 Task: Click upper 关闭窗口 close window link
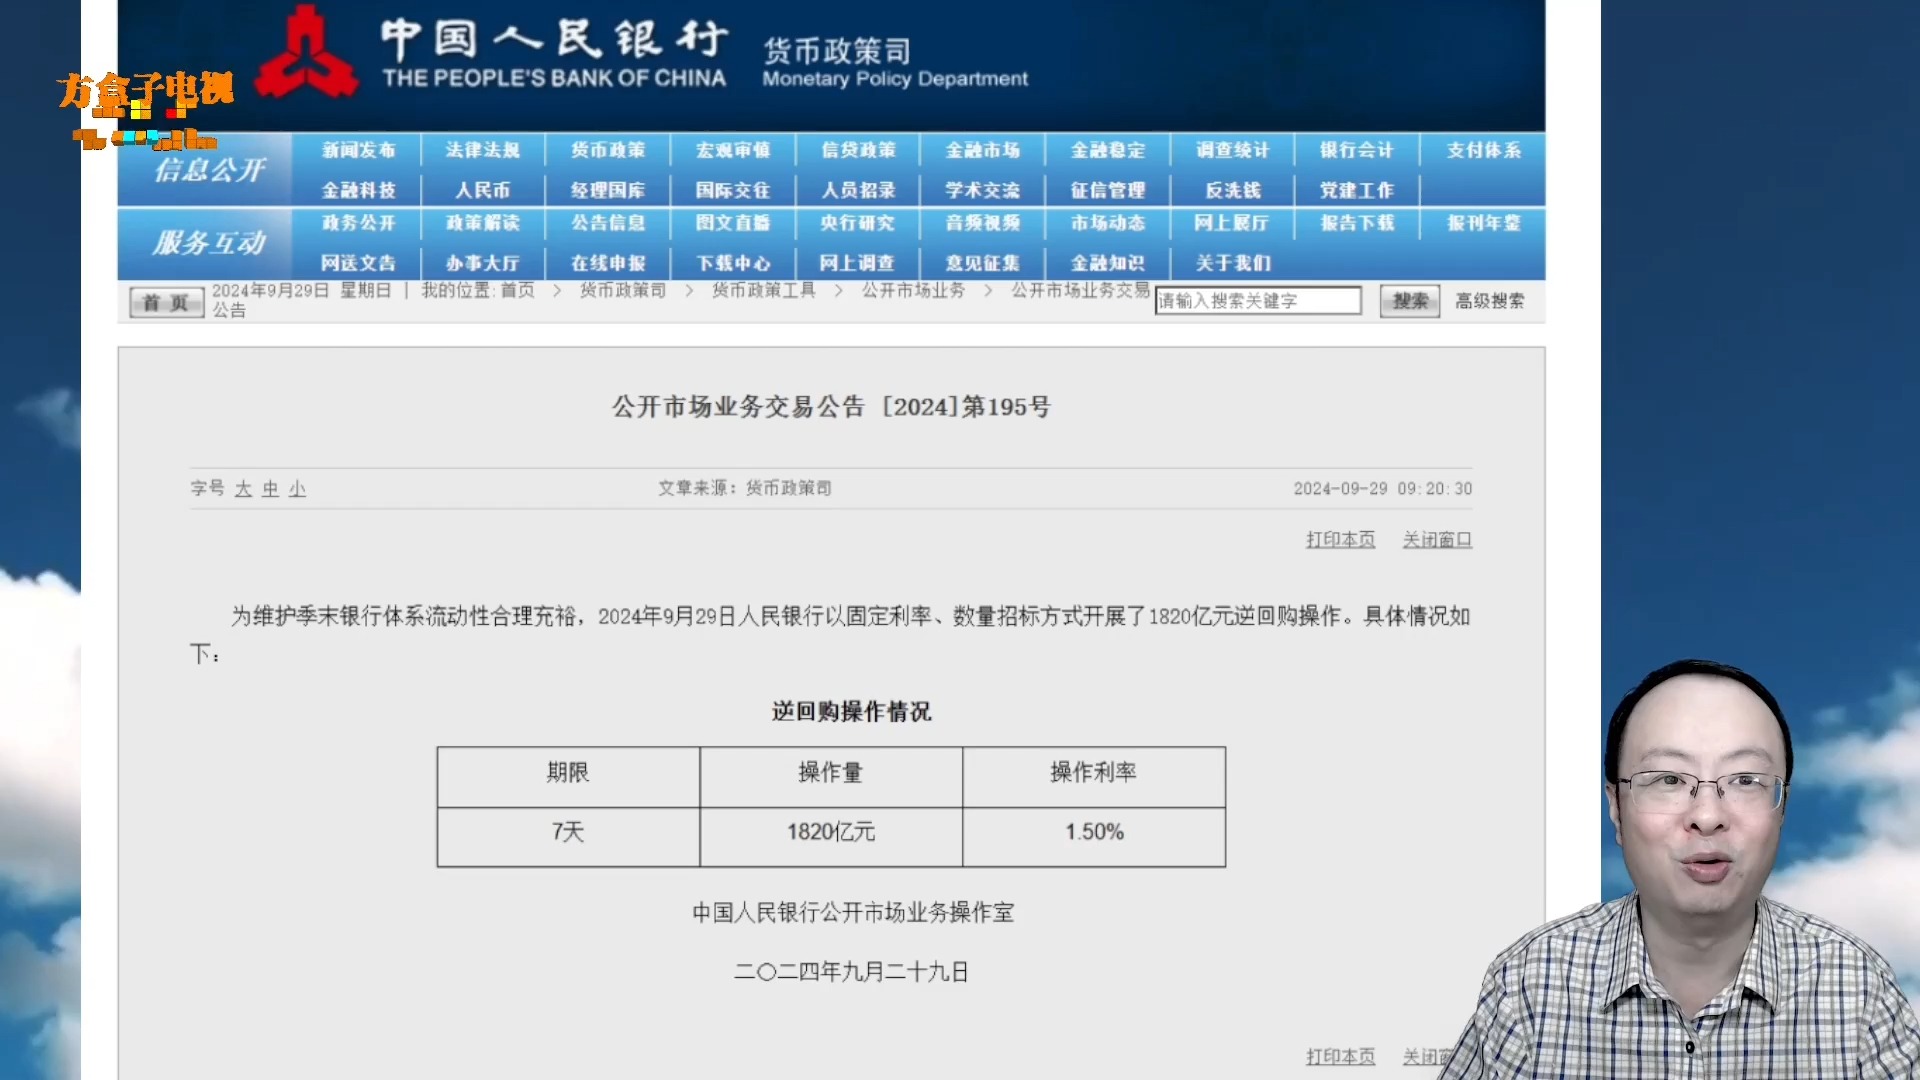(1437, 540)
